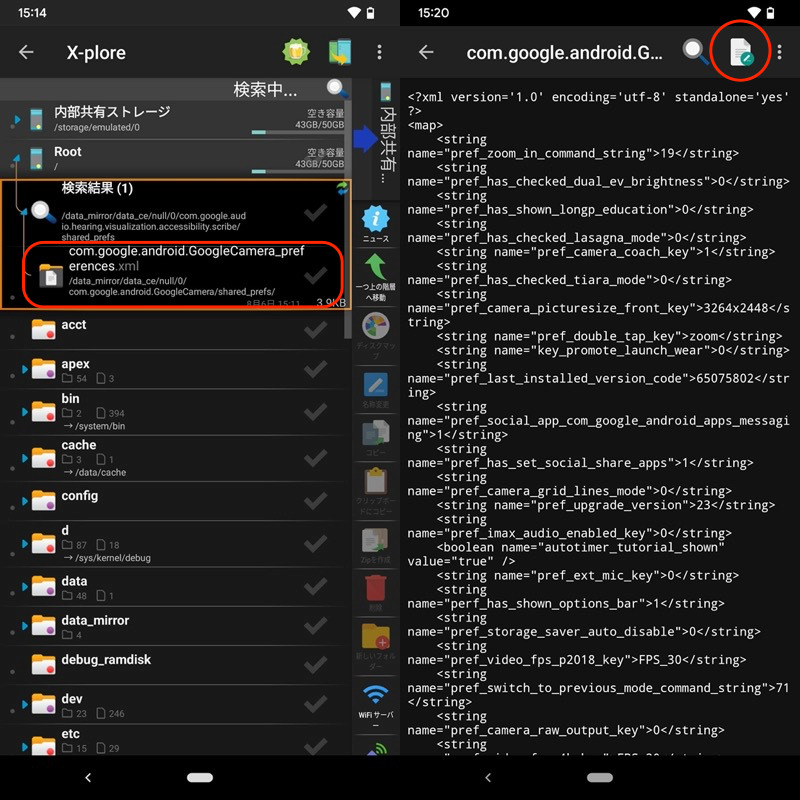Open X-plore three-dot overflow menu

coord(379,52)
